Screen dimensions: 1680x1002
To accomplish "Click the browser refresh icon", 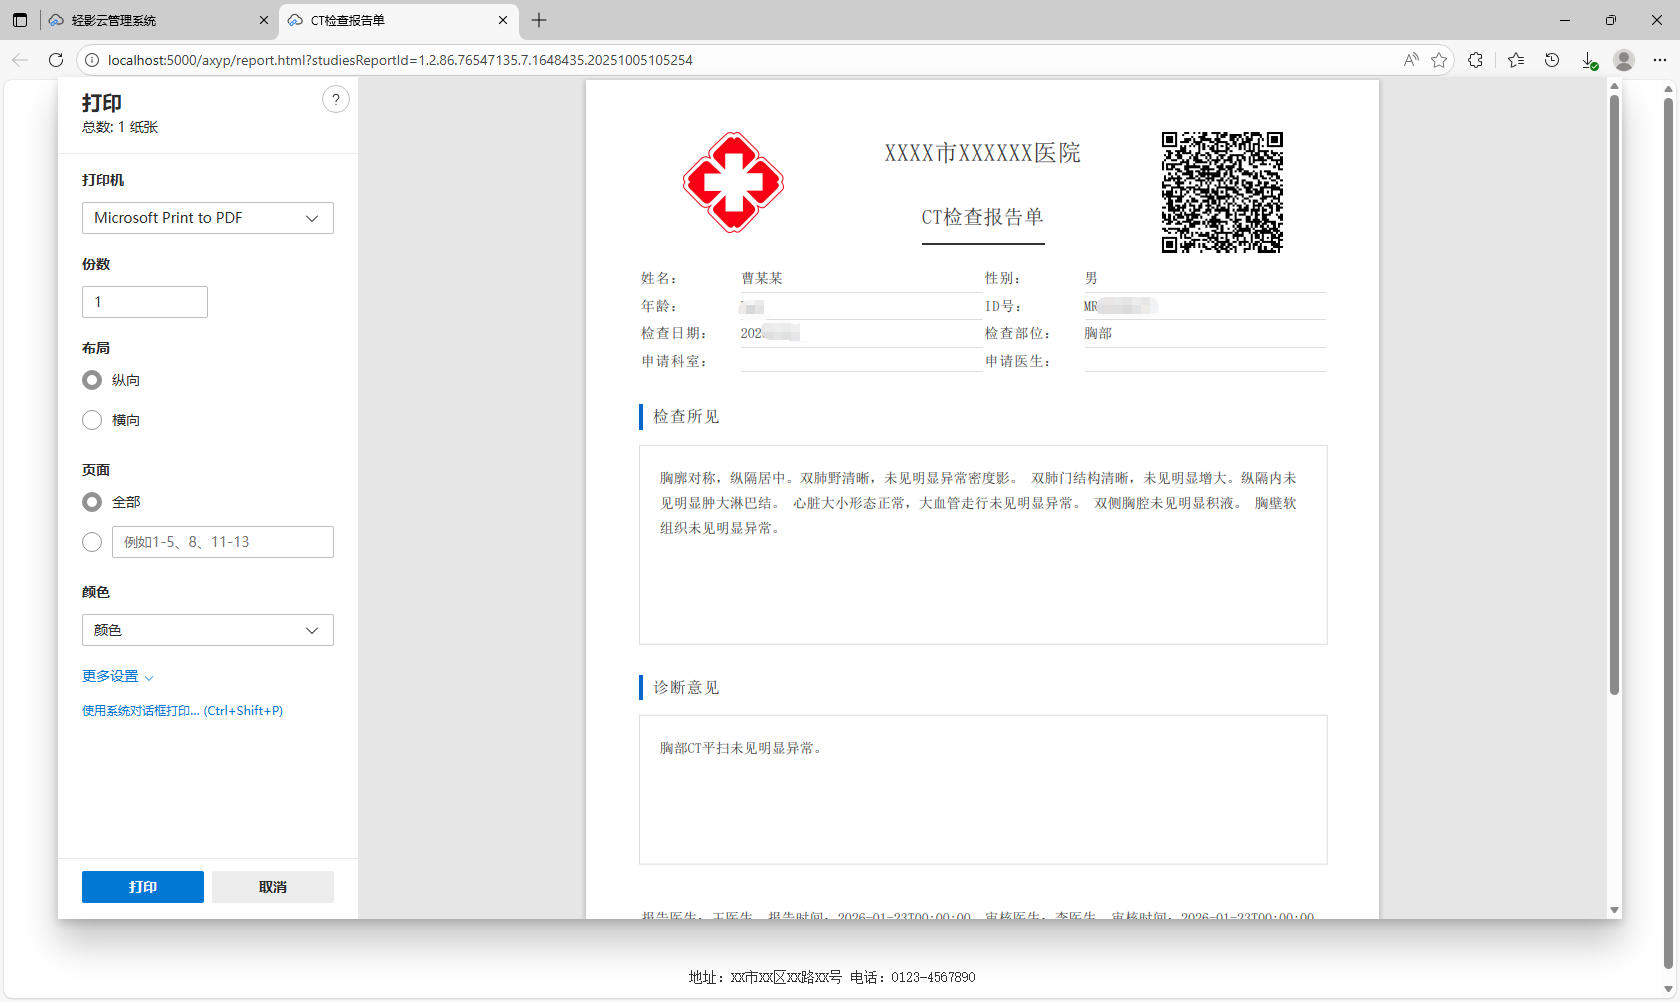I will (x=56, y=60).
